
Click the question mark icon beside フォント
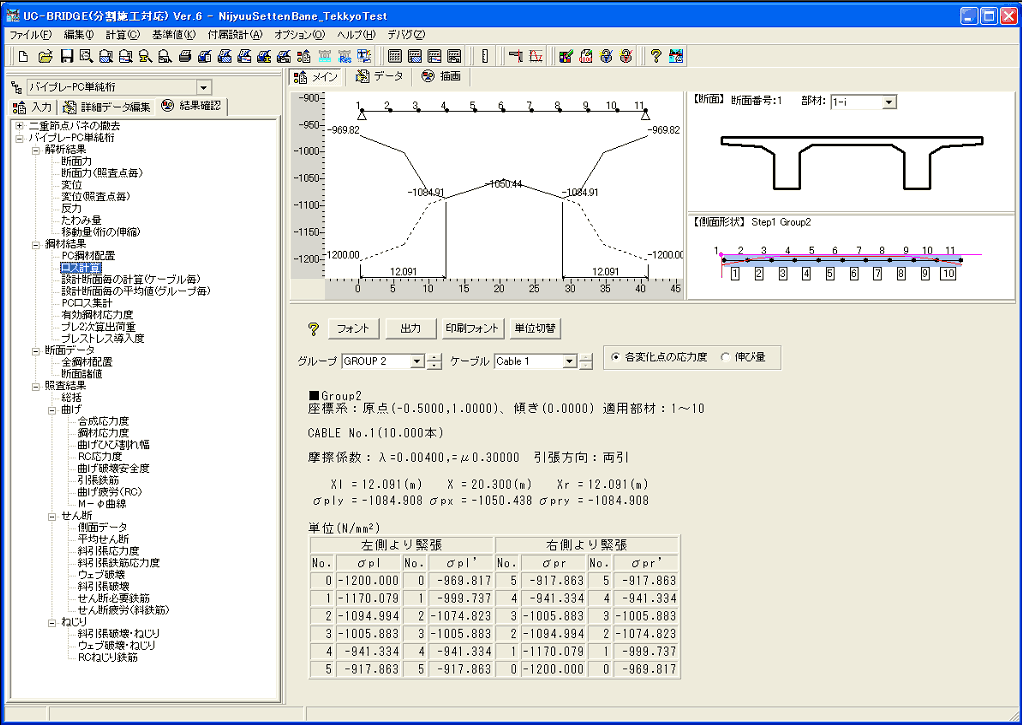coord(312,328)
